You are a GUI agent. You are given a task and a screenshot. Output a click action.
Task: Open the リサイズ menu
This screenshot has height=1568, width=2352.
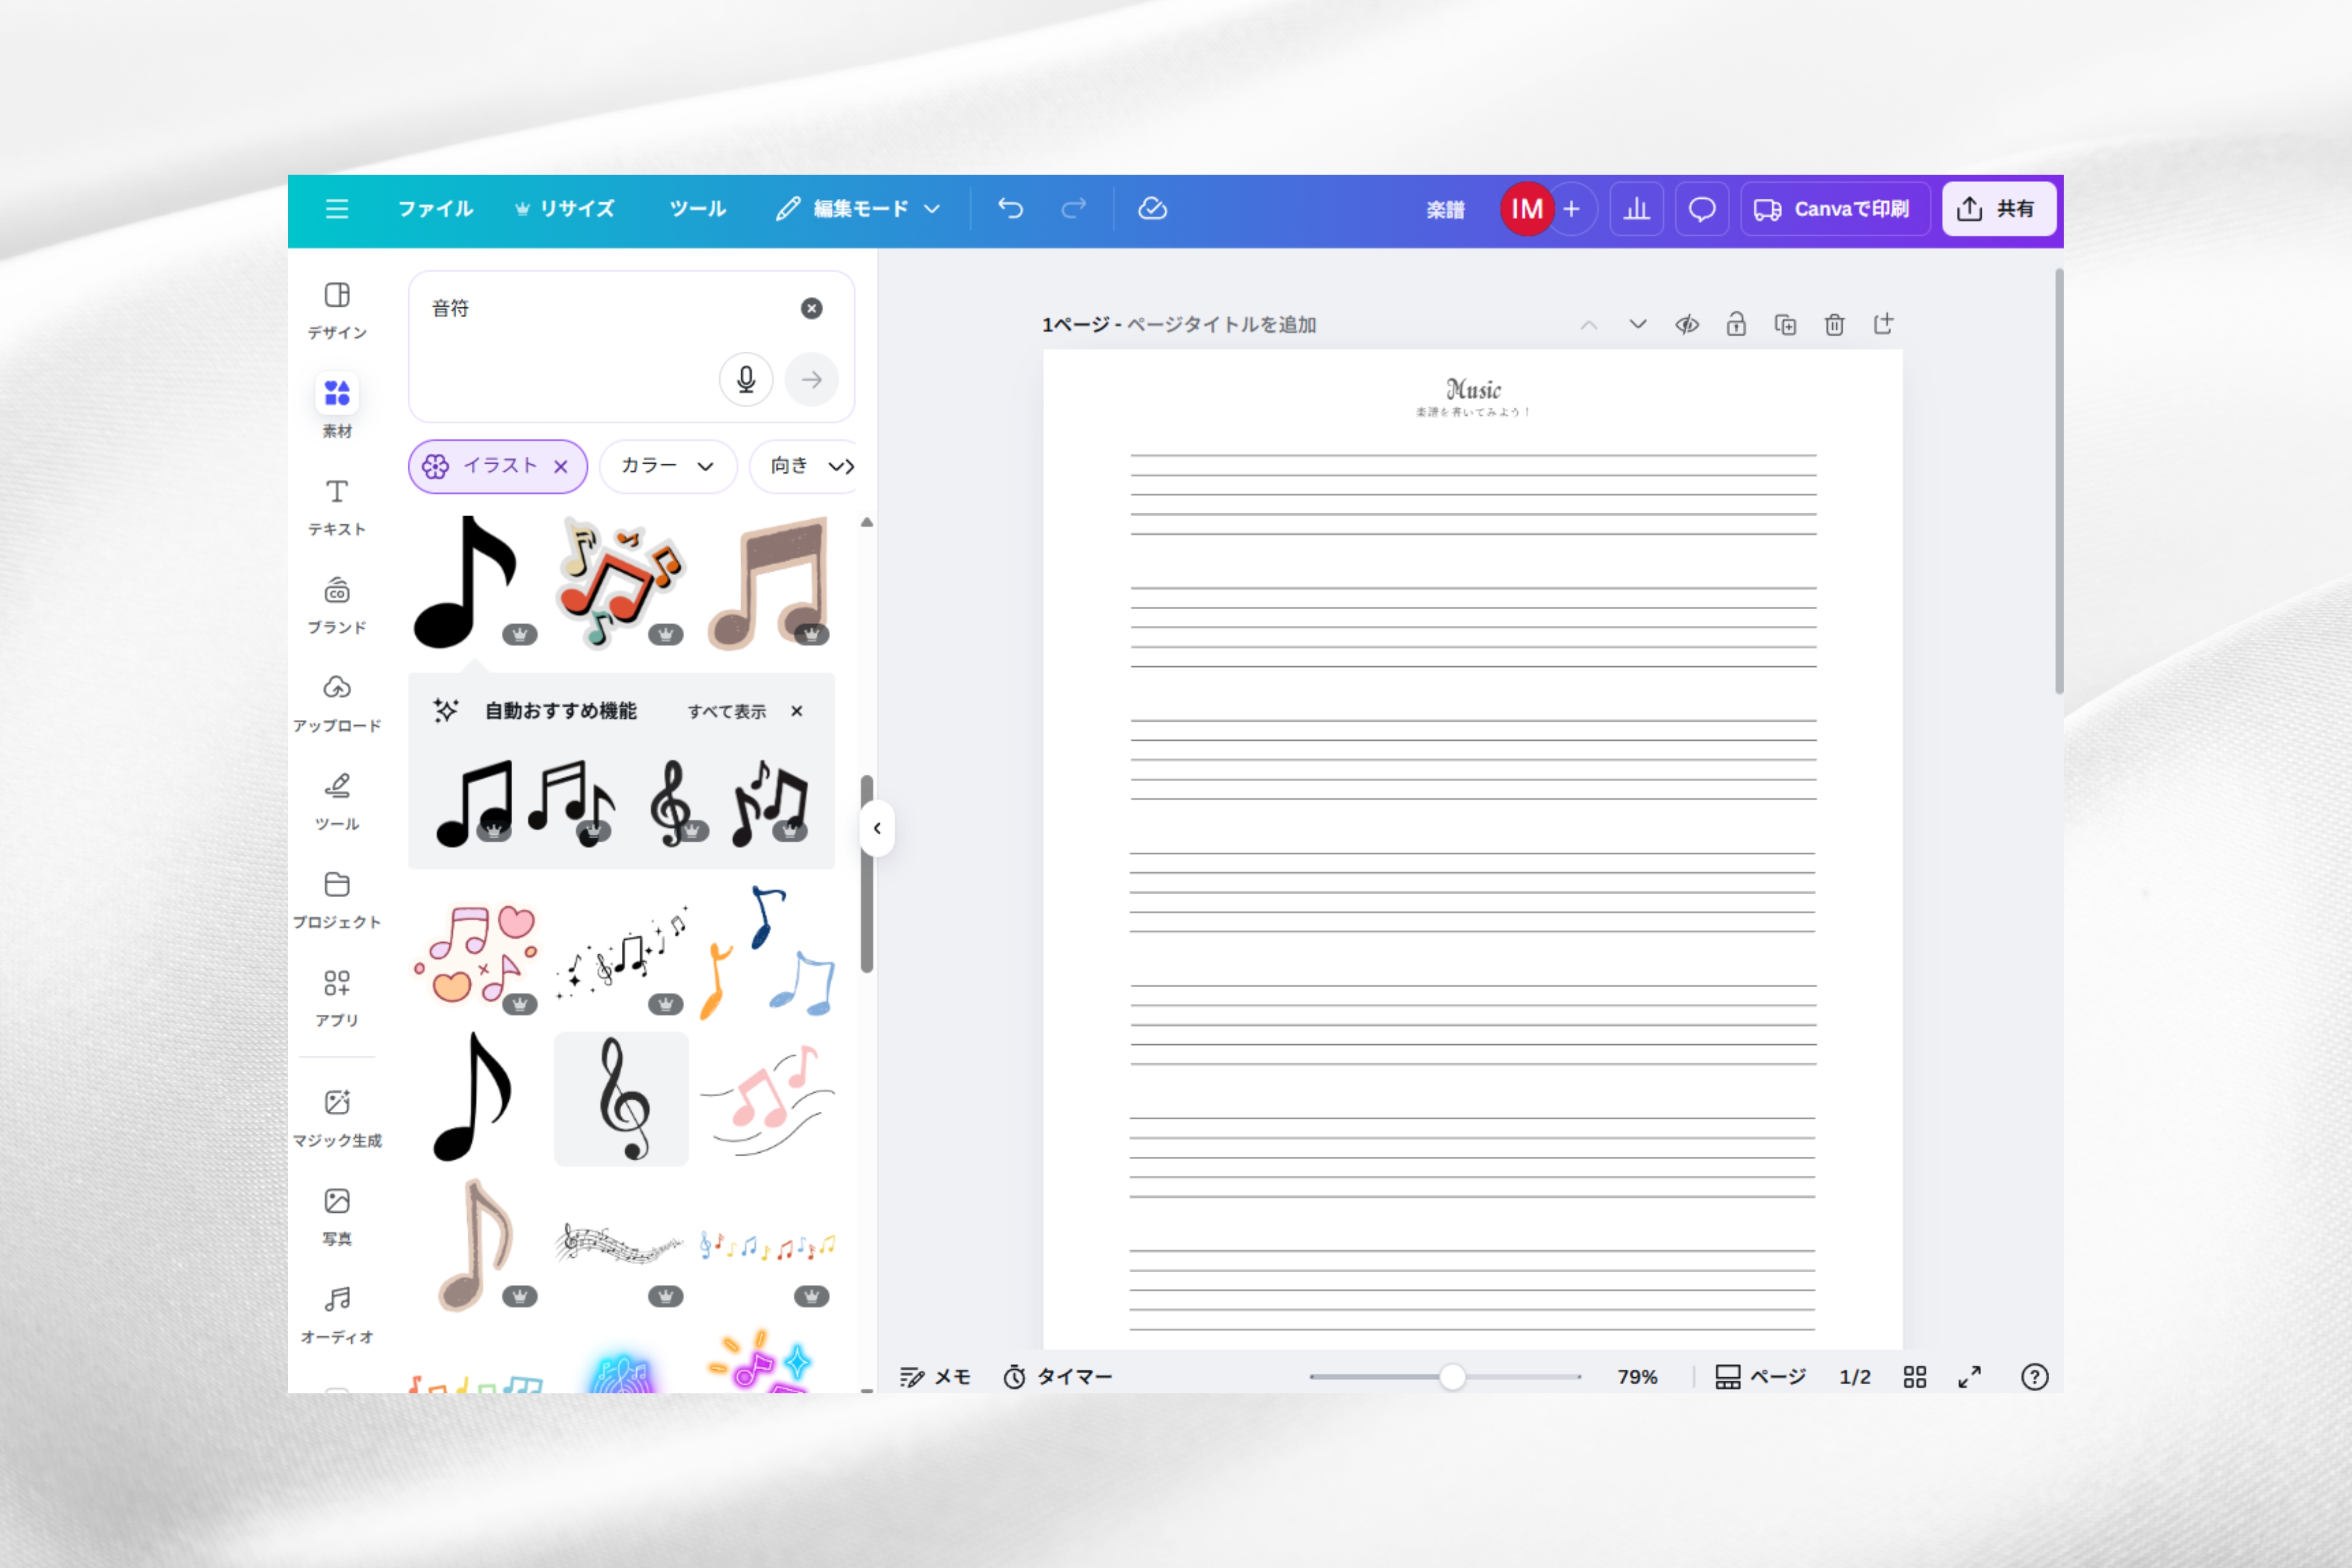(x=565, y=208)
